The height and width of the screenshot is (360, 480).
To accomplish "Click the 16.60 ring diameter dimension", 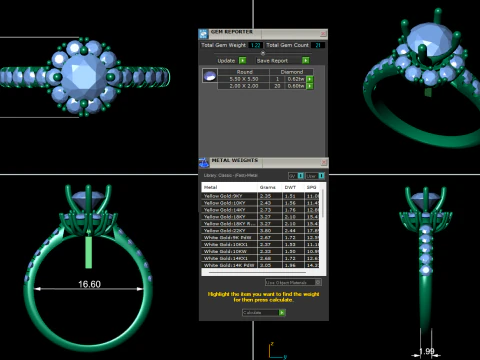I will 89,284.
